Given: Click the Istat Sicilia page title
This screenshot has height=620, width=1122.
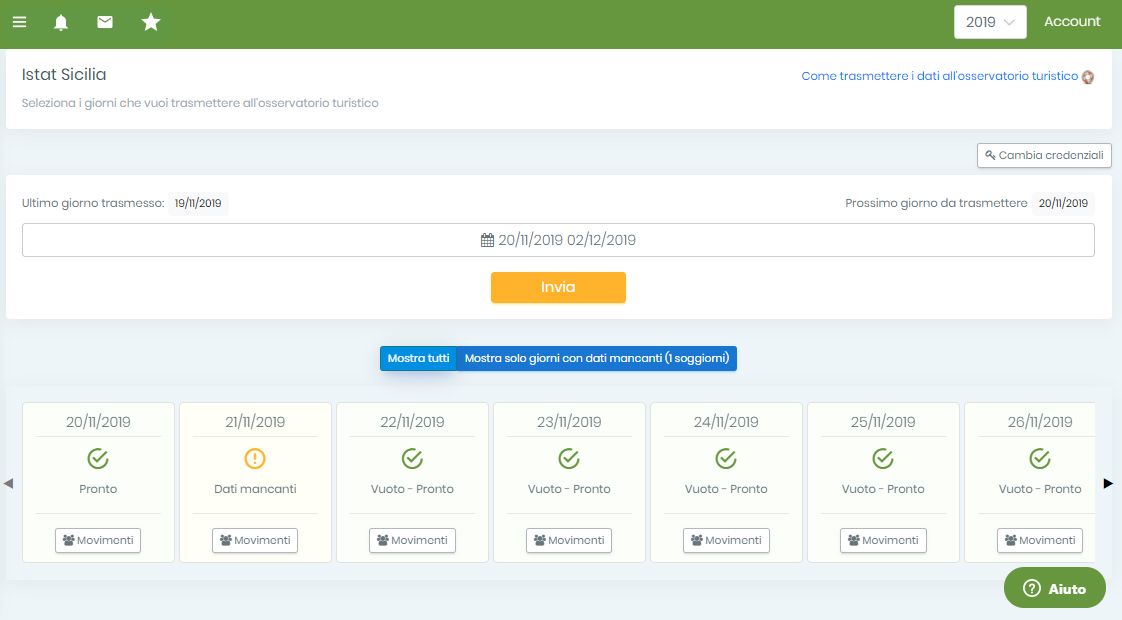Looking at the screenshot, I should point(64,74).
